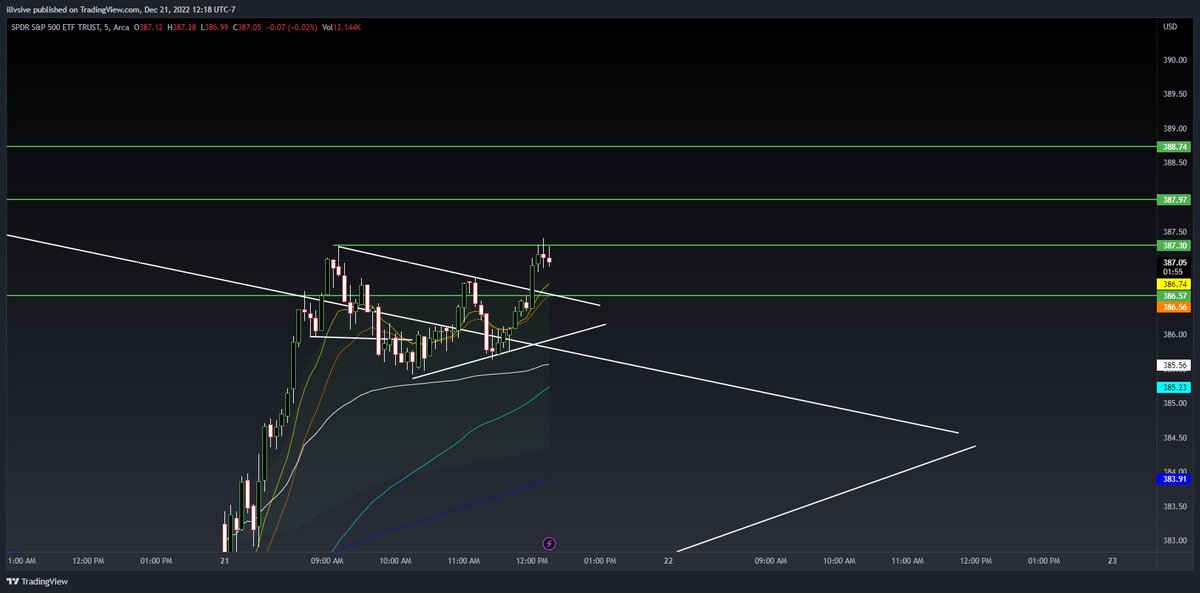Click the 386.00 price scale tick

tap(1174, 335)
